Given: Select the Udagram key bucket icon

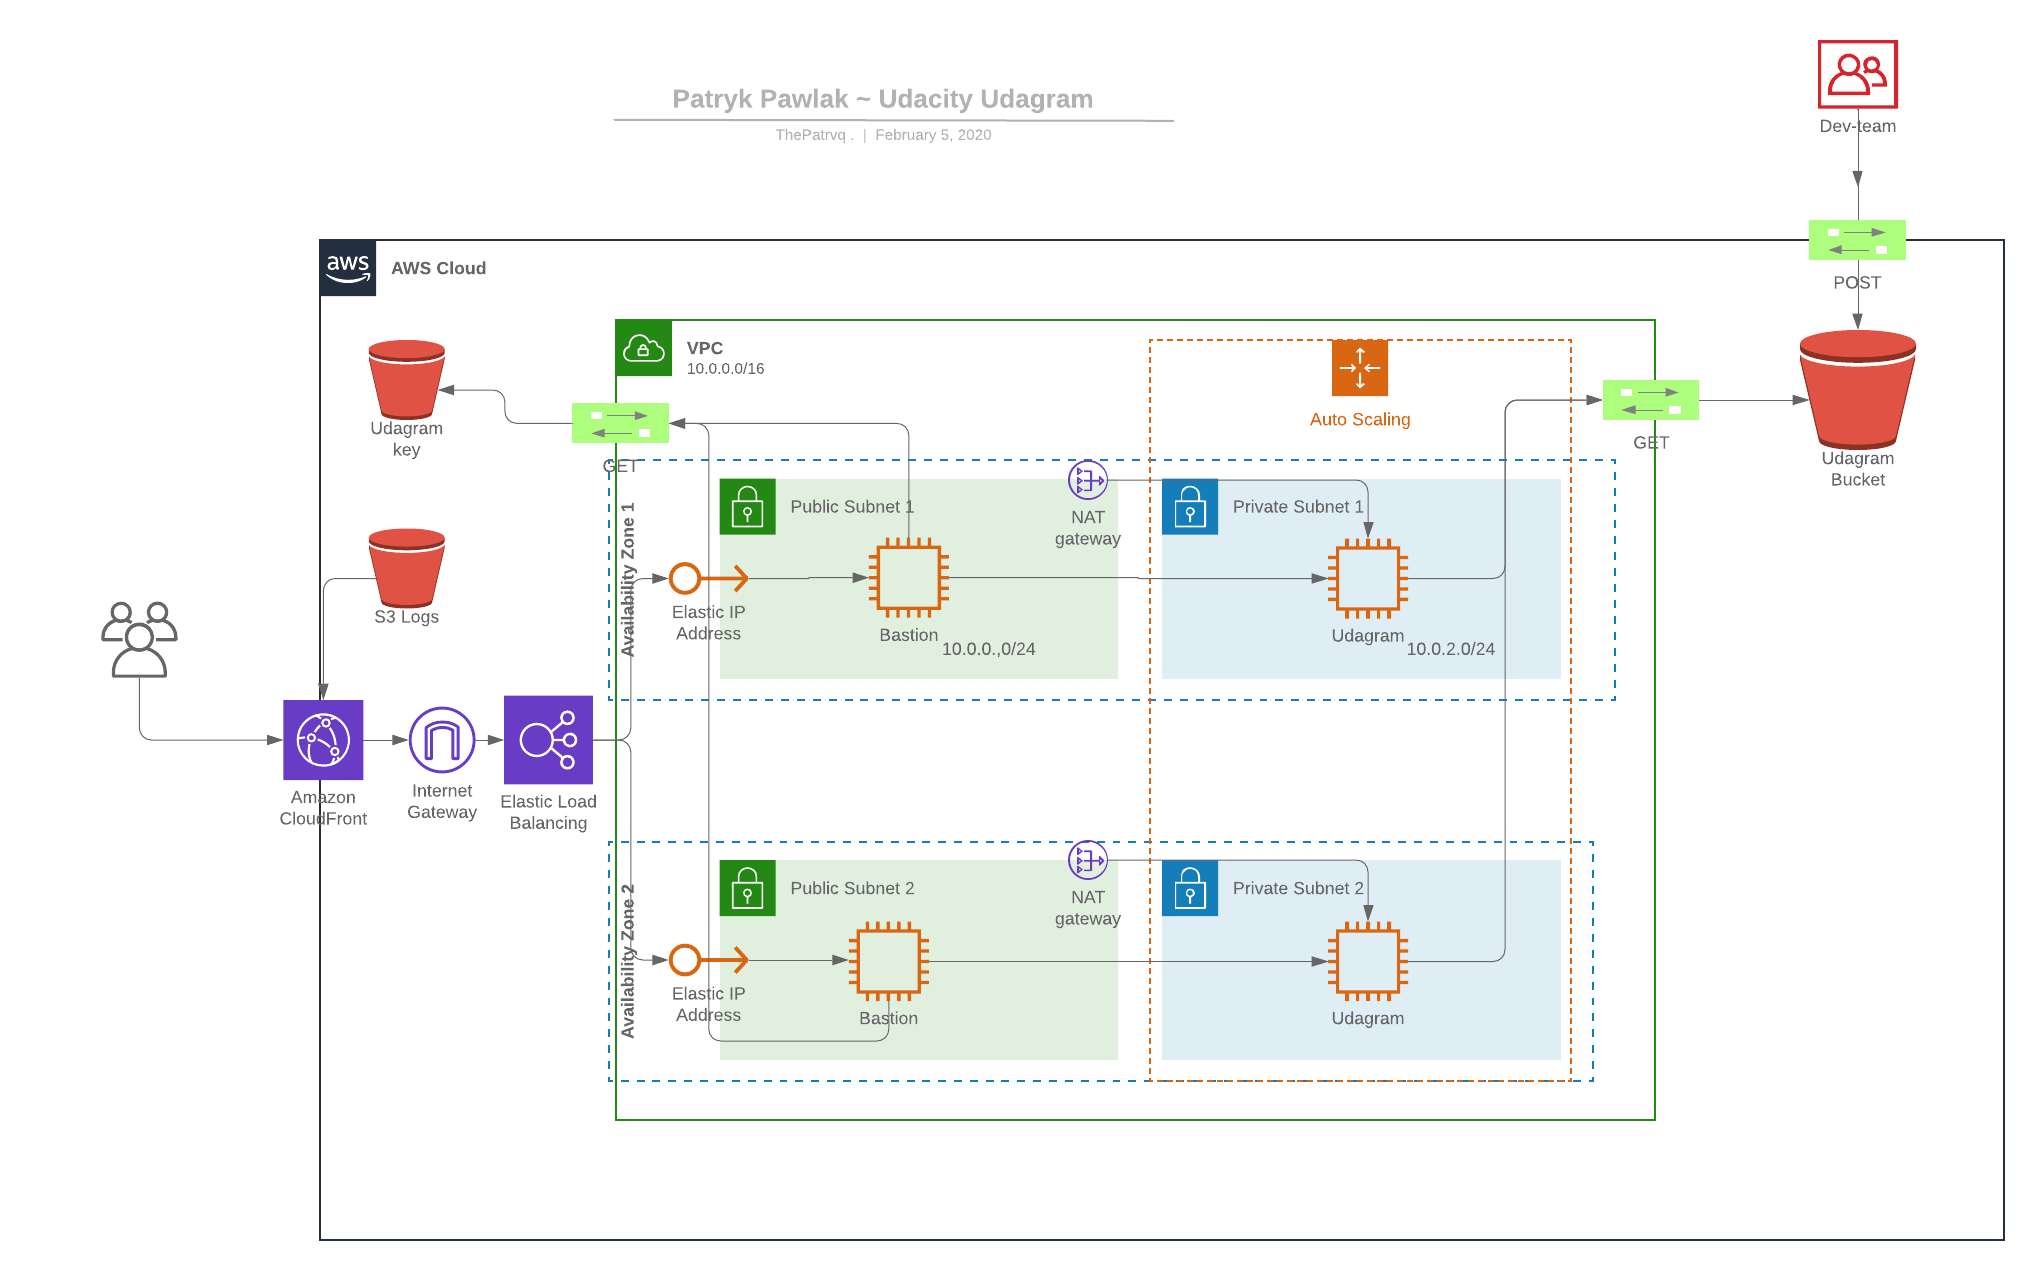Looking at the screenshot, I should pyautogui.click(x=406, y=379).
